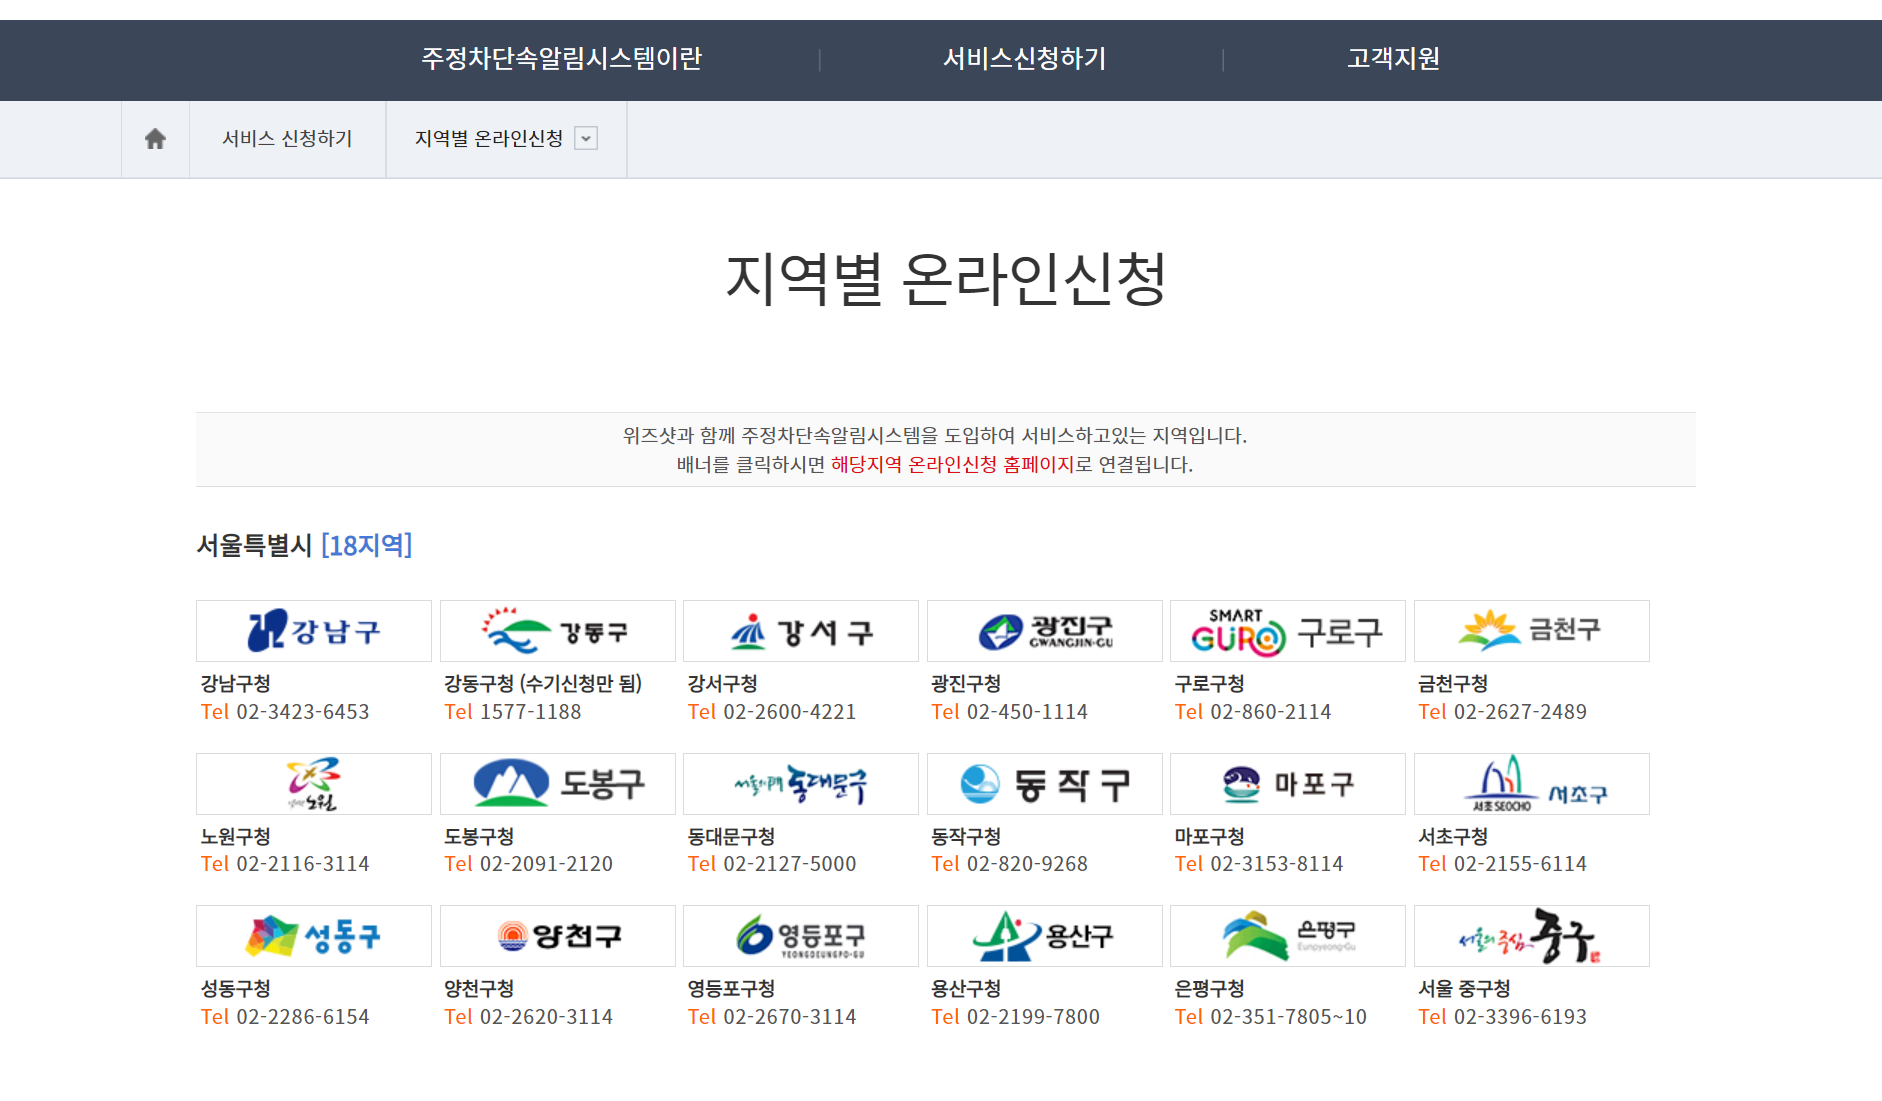Image resolution: width=1882 pixels, height=1101 pixels.
Task: Click the 영등포구청 name text
Action: coord(731,989)
